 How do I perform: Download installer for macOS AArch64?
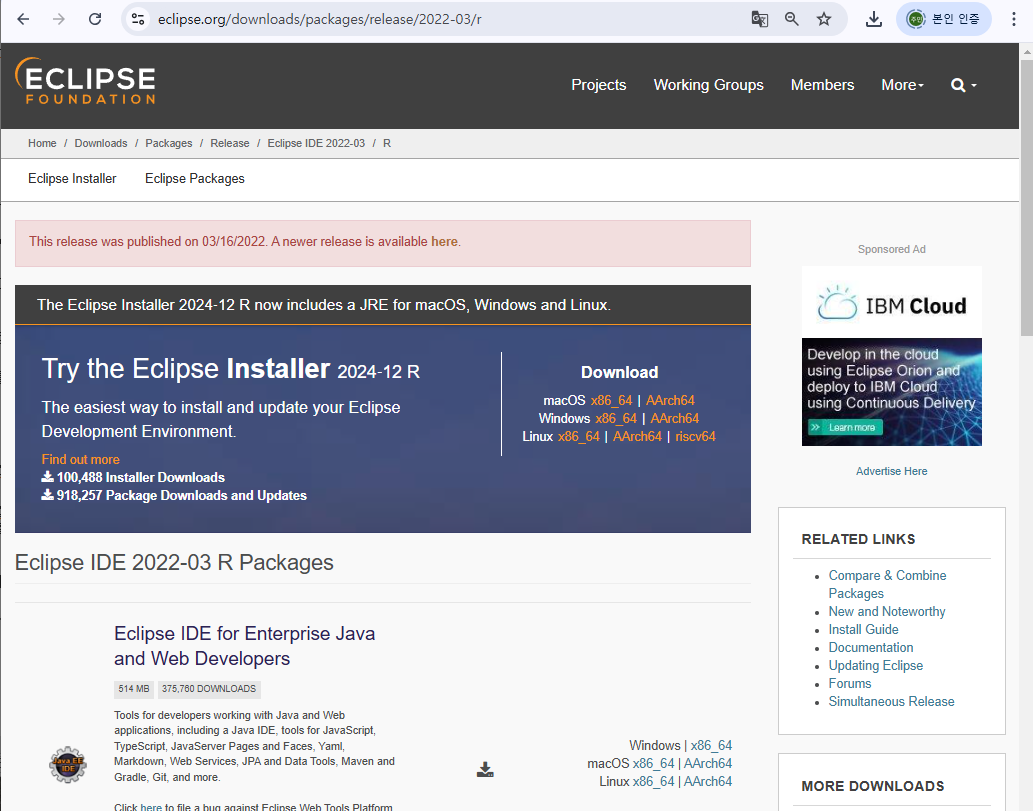[670, 401]
